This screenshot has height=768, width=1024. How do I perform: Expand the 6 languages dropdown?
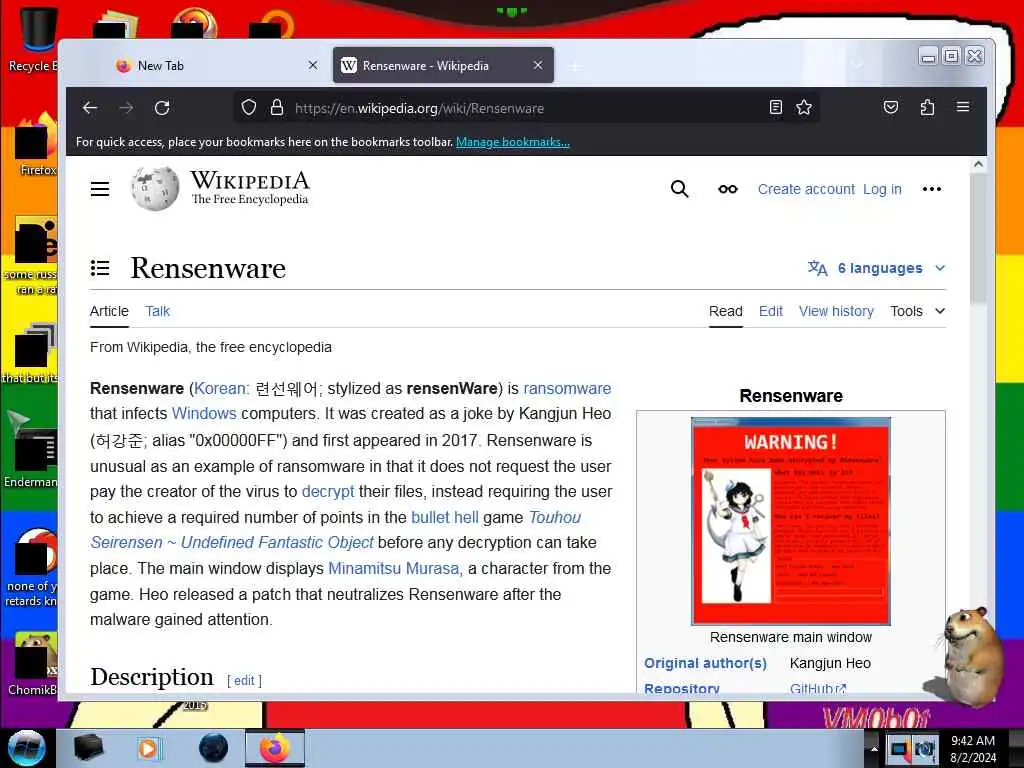pos(876,268)
